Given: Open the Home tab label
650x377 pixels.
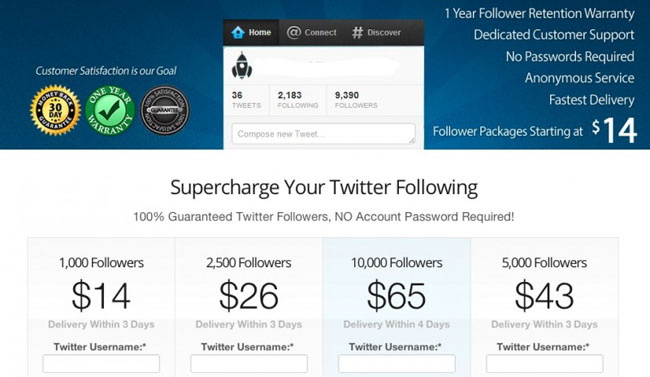Looking at the screenshot, I should (x=260, y=32).
